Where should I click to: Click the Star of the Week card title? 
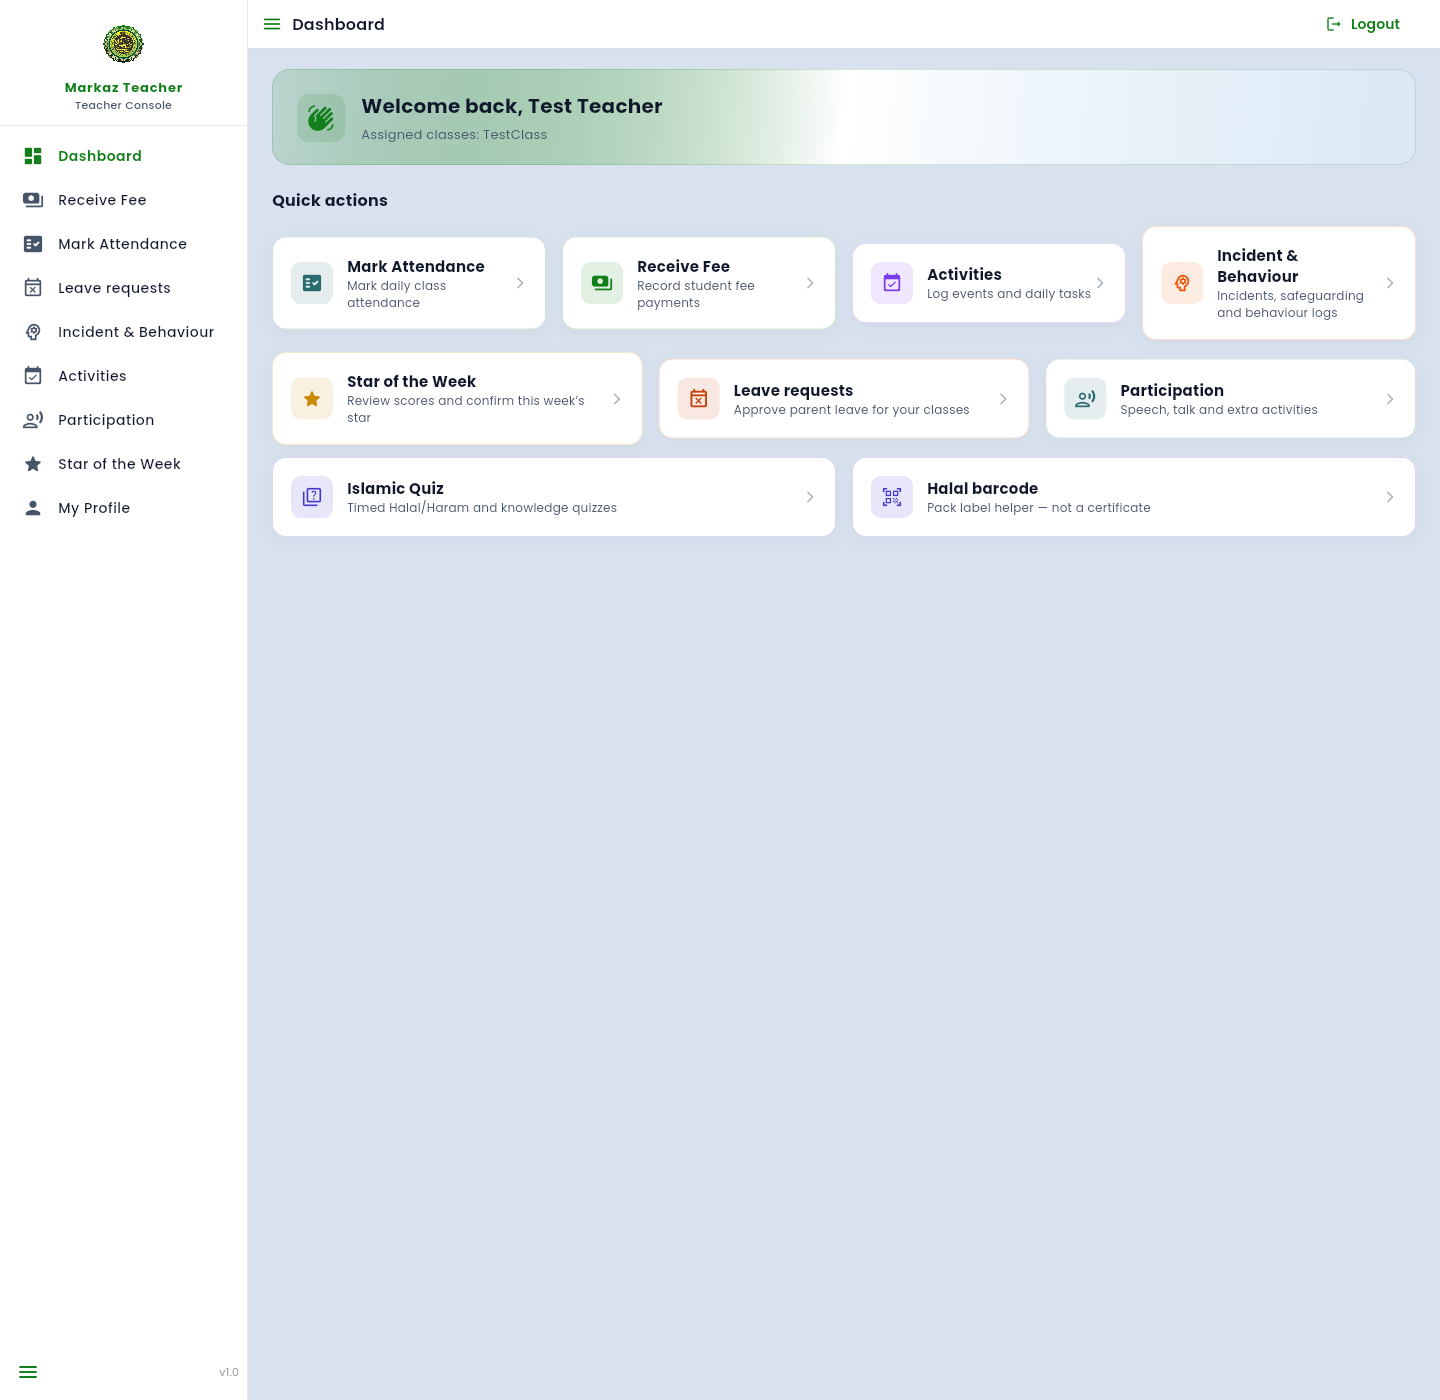[x=411, y=381]
